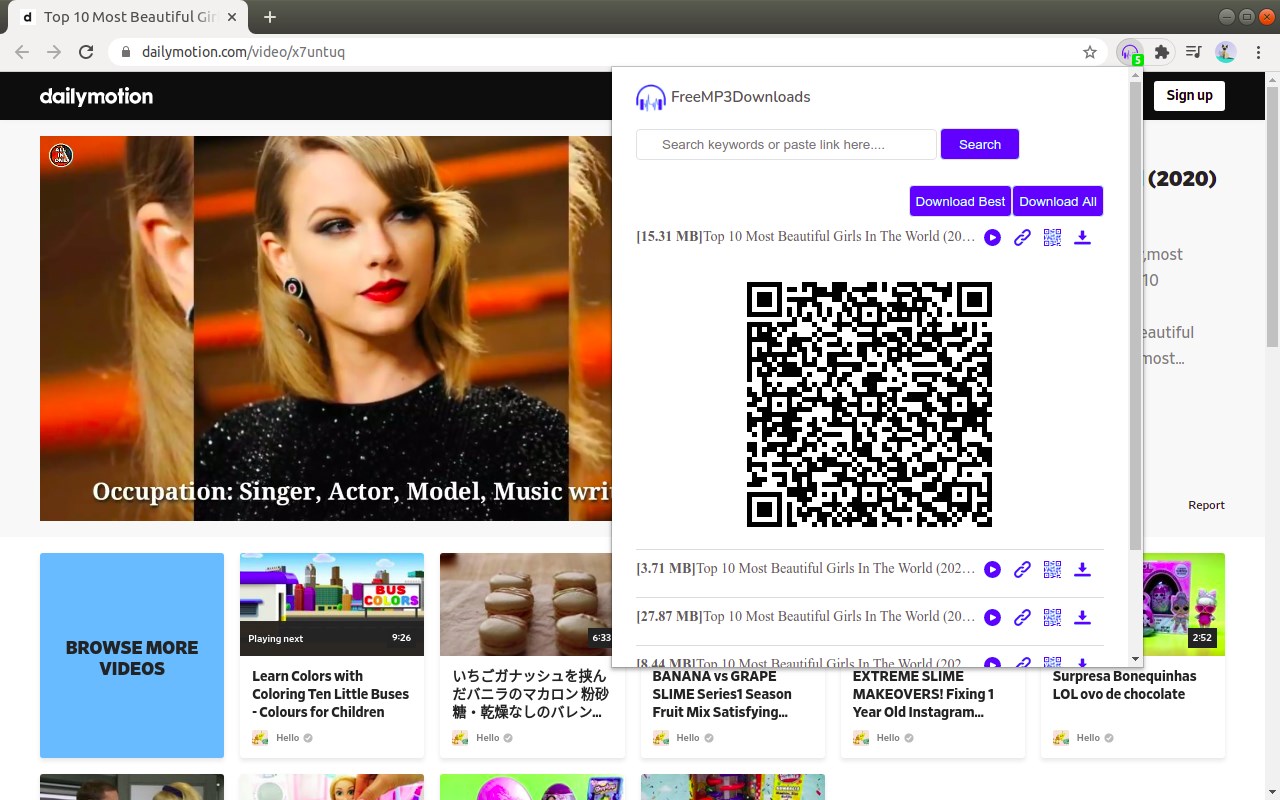
Task: Open a new browser tab
Action: click(269, 17)
